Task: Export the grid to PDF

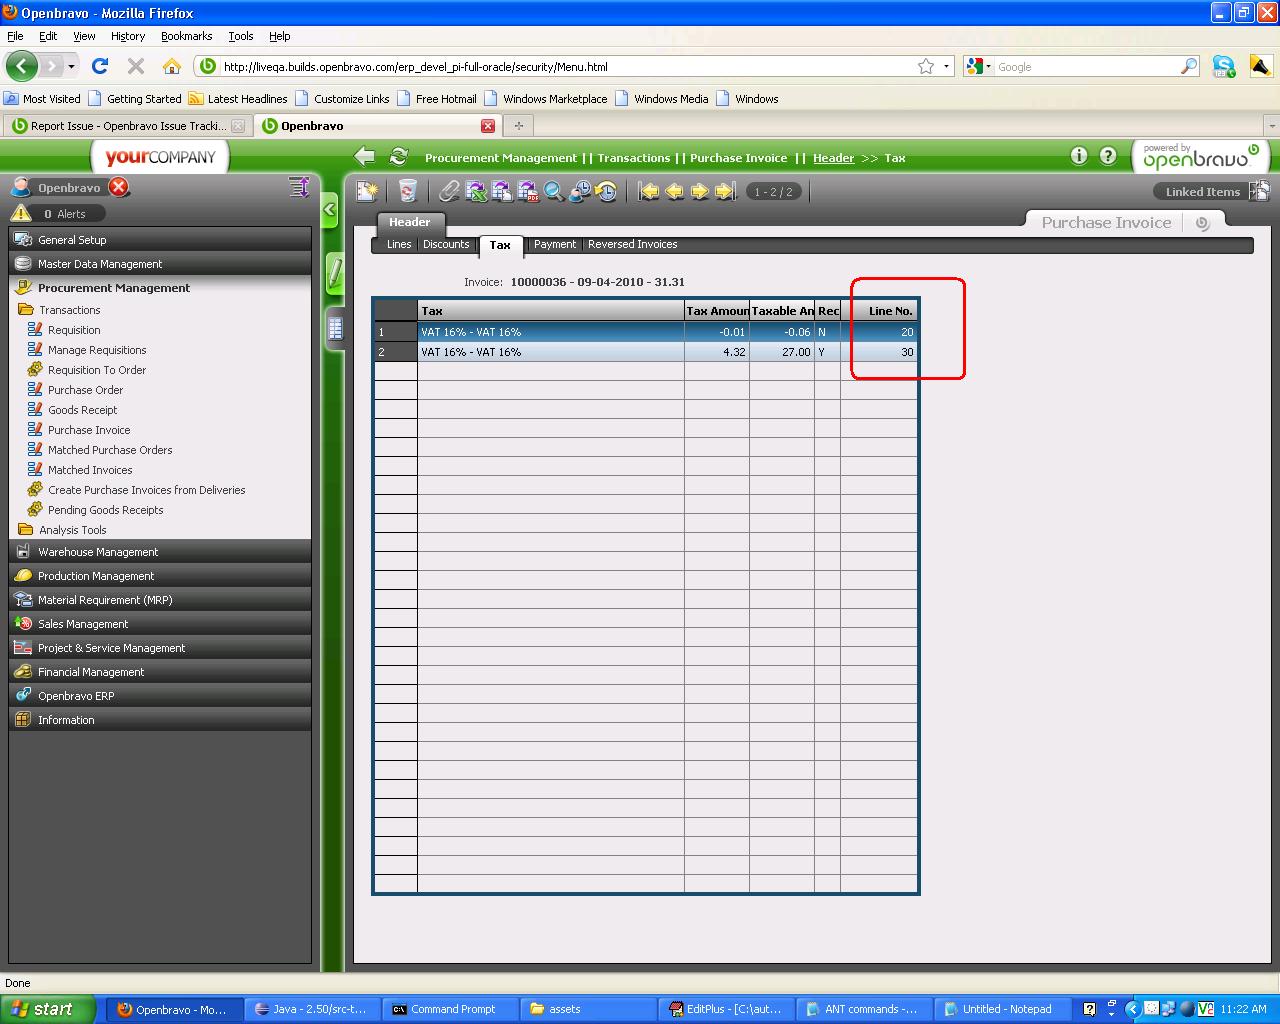Action: pyautogui.click(x=528, y=191)
